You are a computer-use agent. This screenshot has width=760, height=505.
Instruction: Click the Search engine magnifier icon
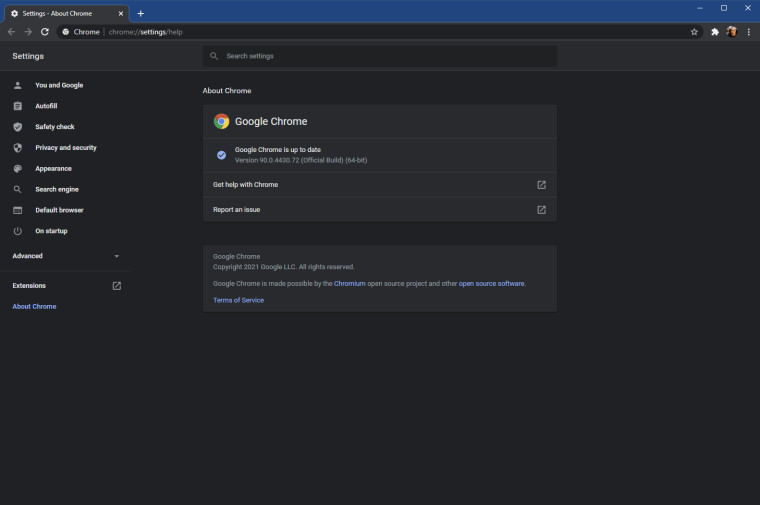(17, 189)
